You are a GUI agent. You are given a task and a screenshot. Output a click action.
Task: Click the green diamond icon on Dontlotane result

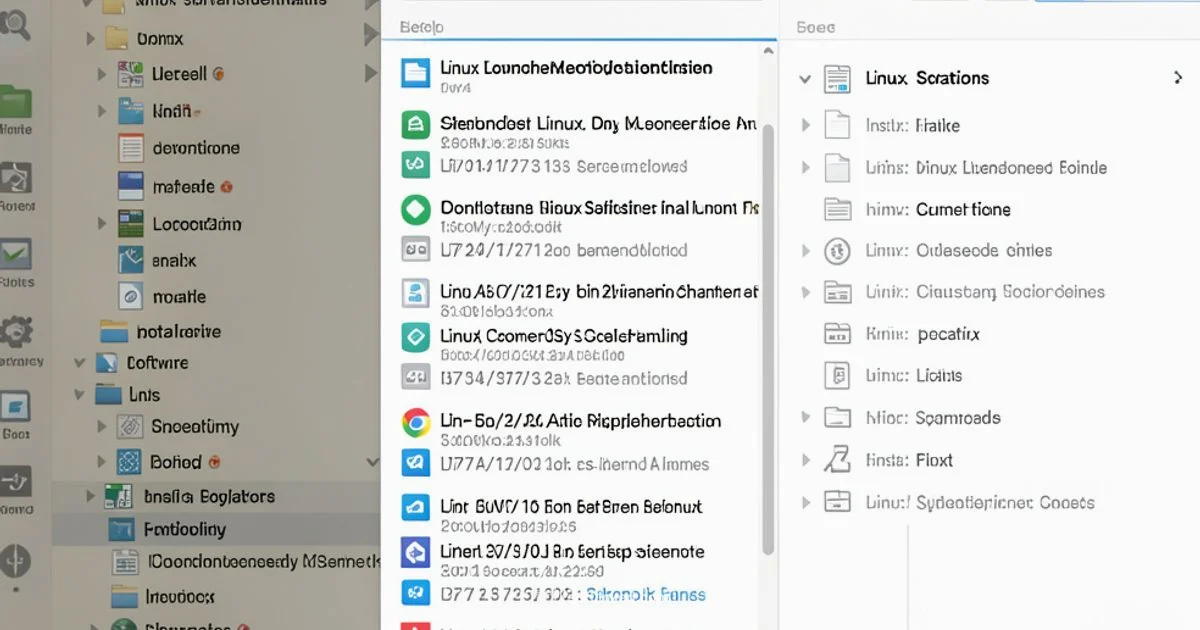tap(415, 211)
